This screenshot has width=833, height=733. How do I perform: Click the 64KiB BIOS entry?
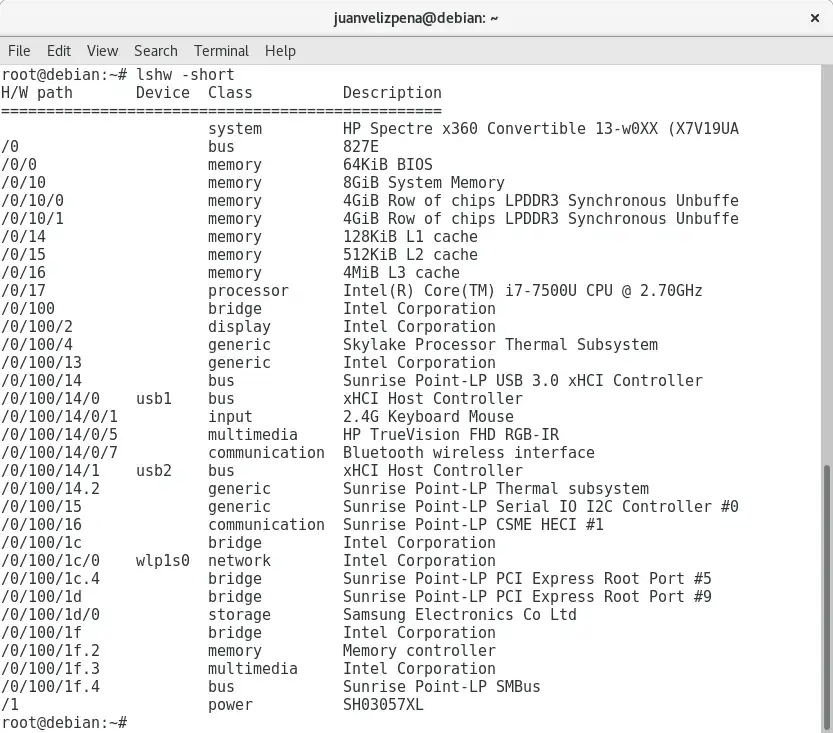pyautogui.click(x=388, y=165)
